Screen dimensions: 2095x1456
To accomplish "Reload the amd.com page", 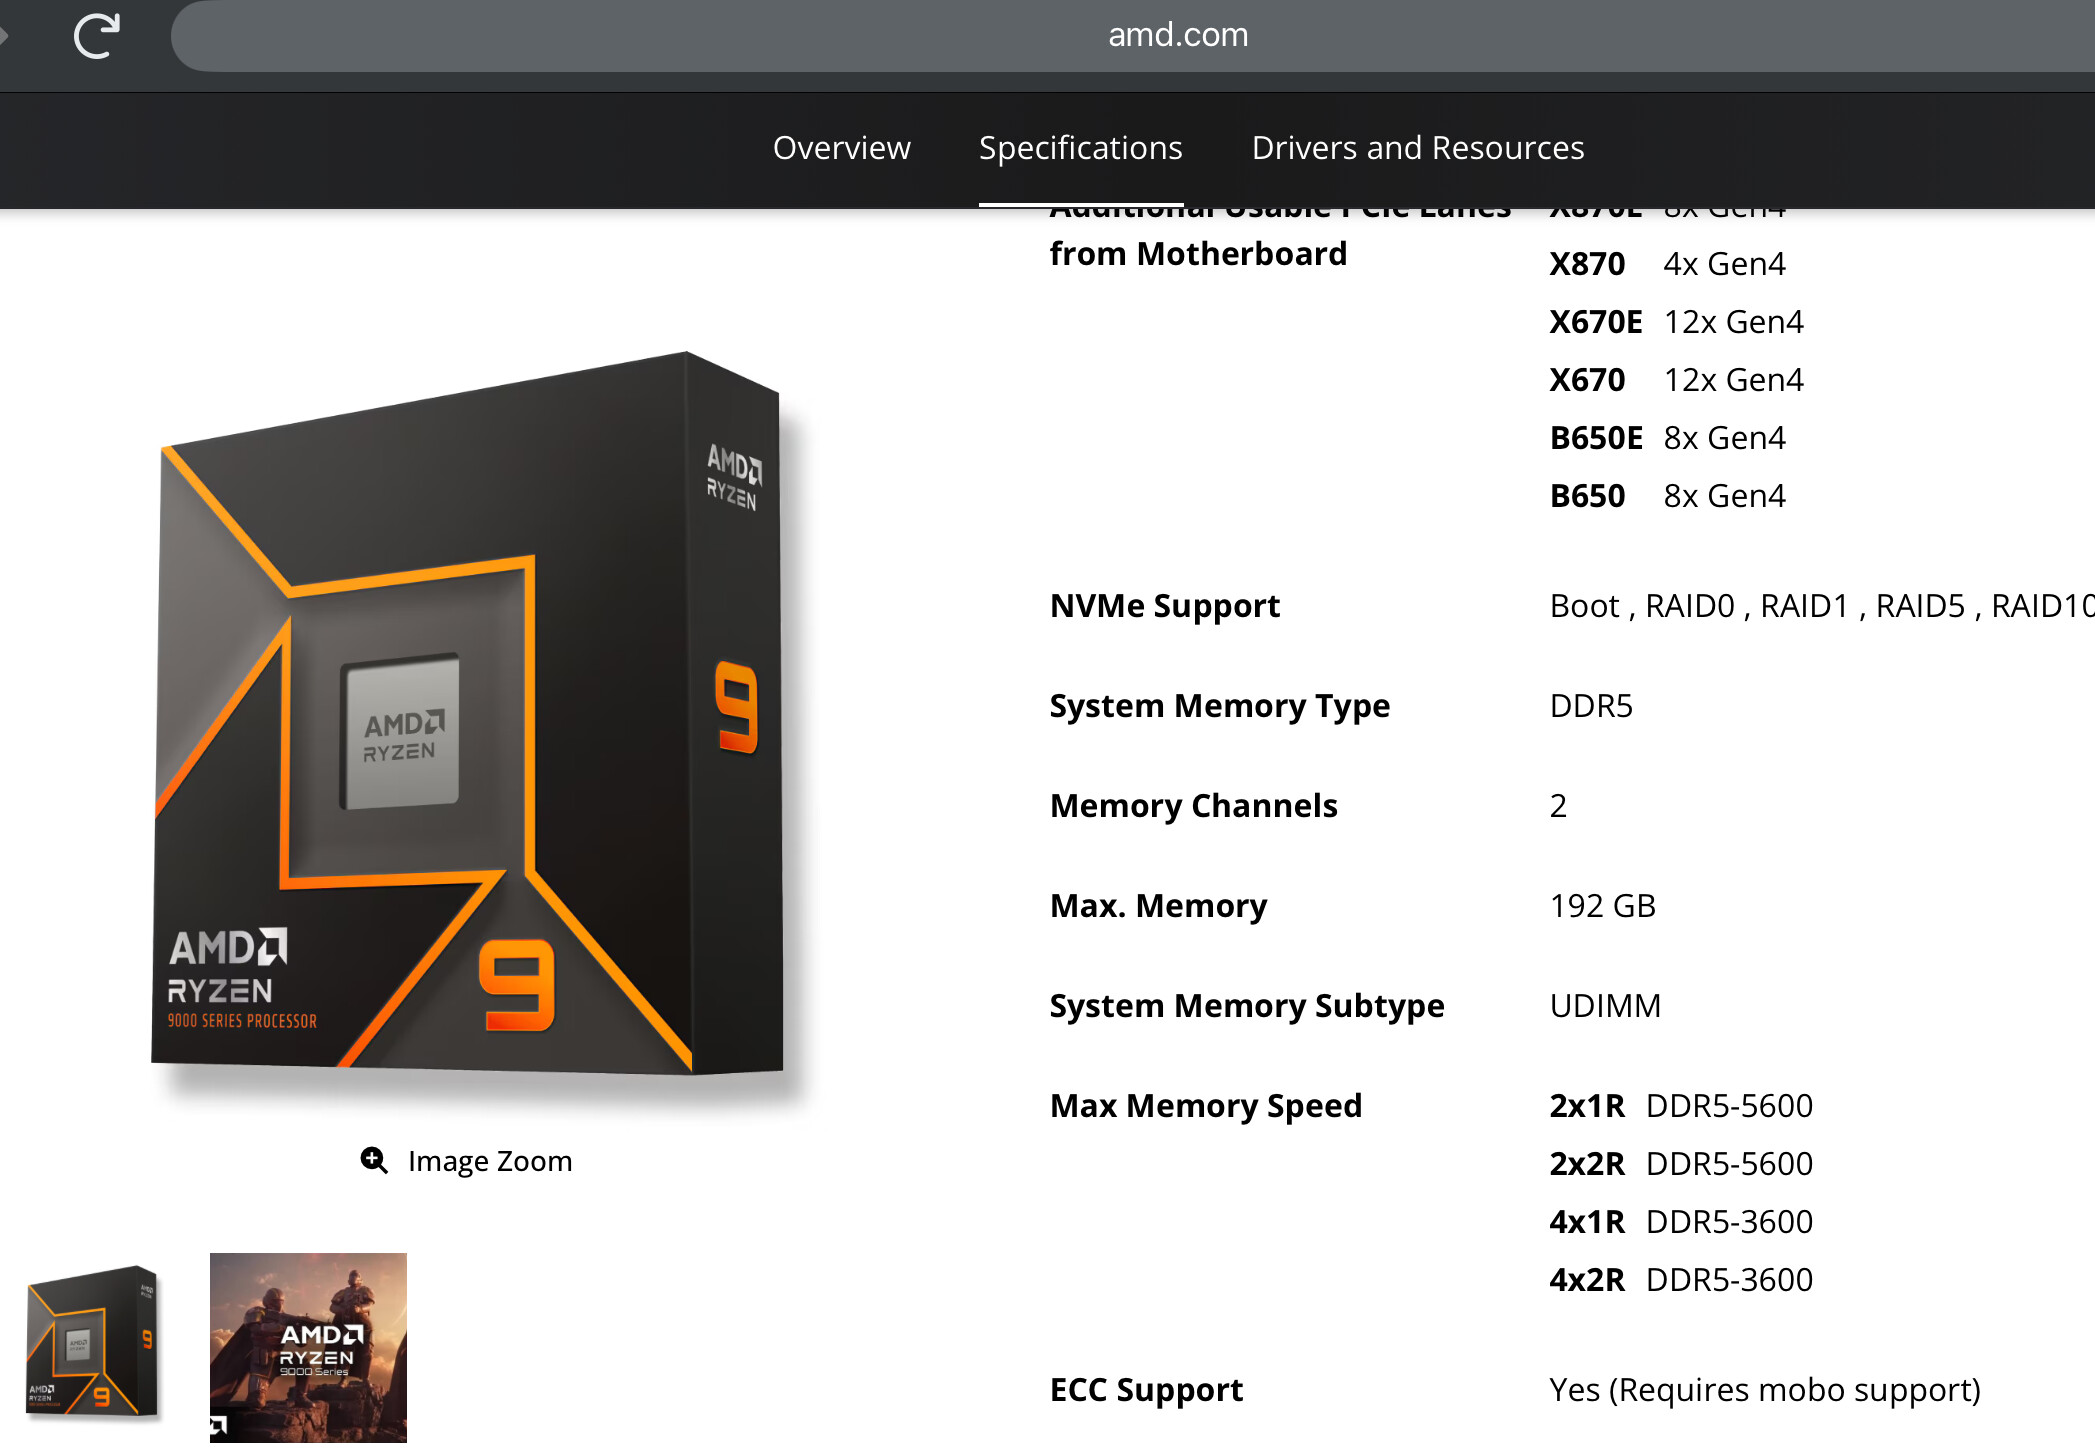I will (97, 36).
